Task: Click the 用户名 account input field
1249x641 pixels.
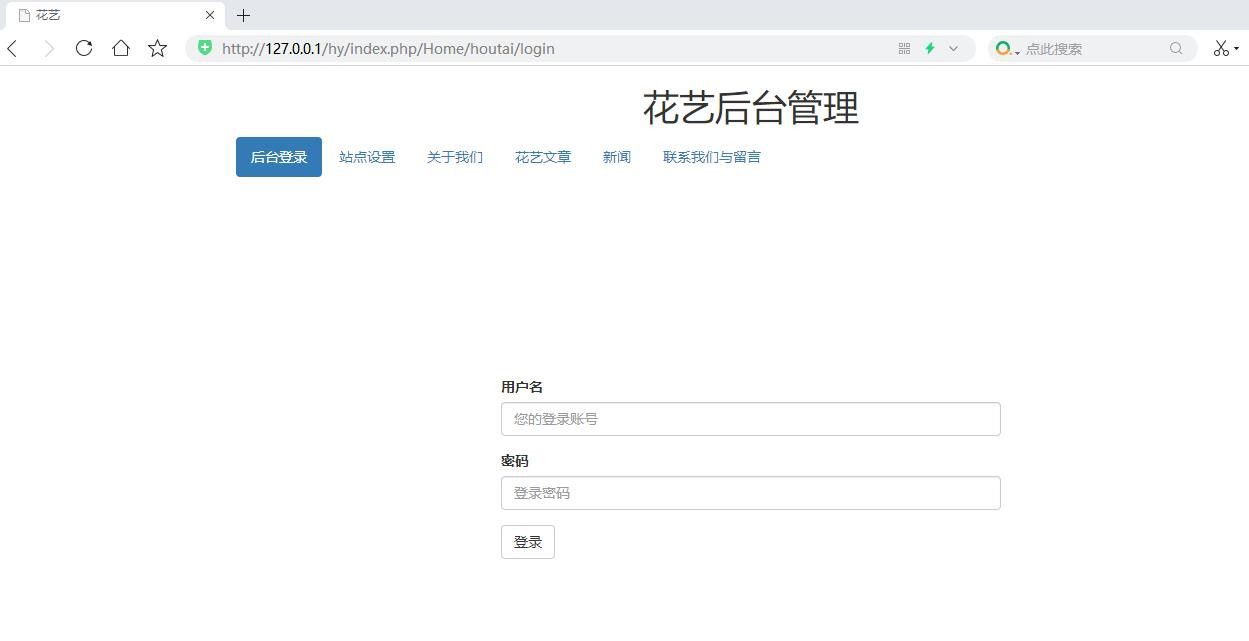Action: 750,419
